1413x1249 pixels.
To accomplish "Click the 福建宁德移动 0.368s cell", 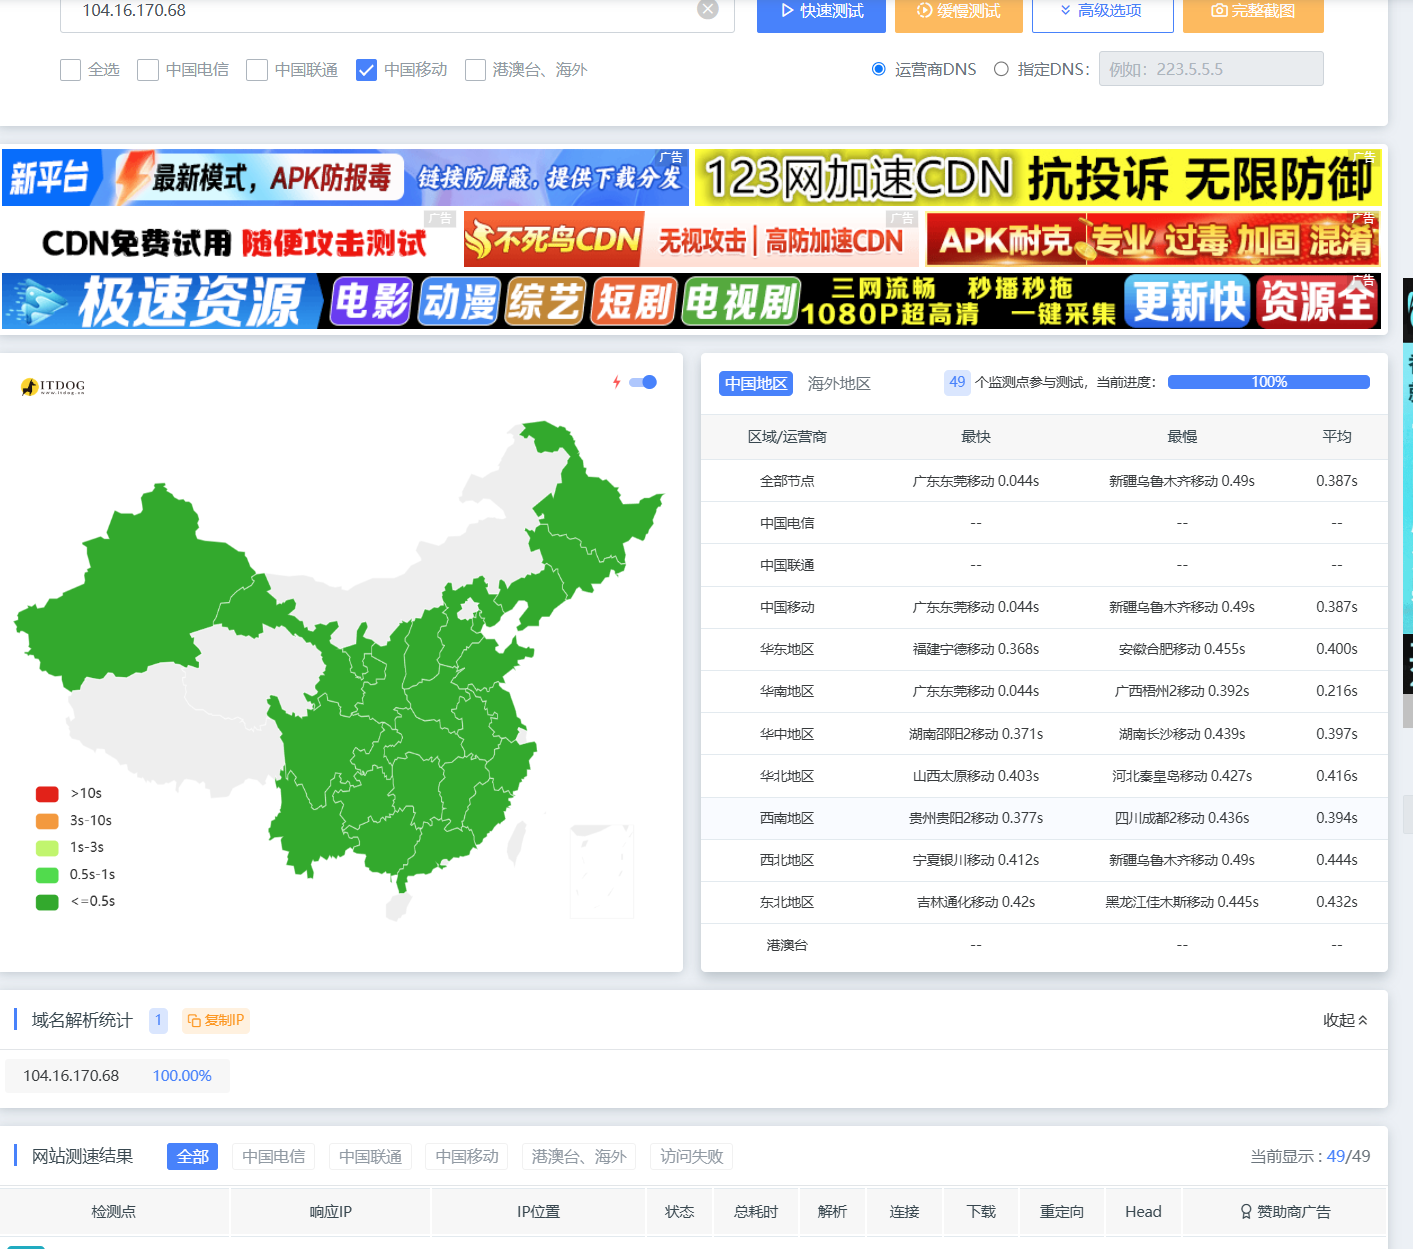I will pyautogui.click(x=976, y=649).
